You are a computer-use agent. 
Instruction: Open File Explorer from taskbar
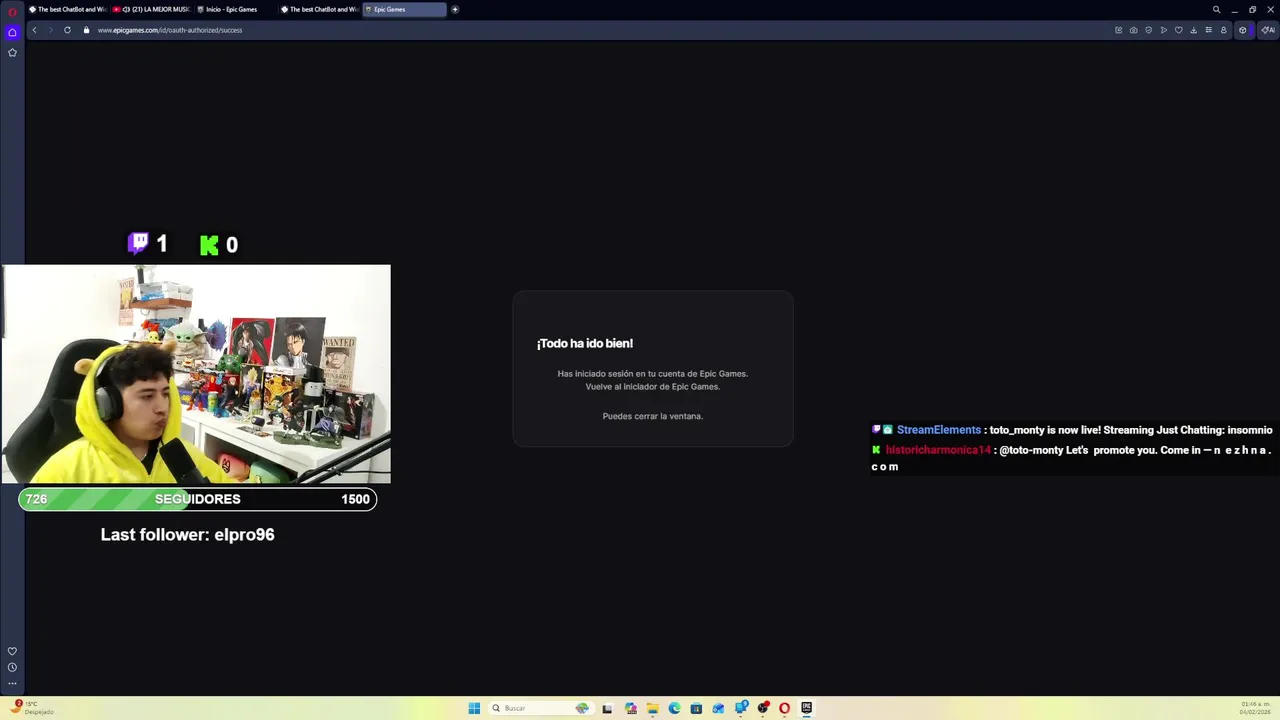pyautogui.click(x=652, y=708)
